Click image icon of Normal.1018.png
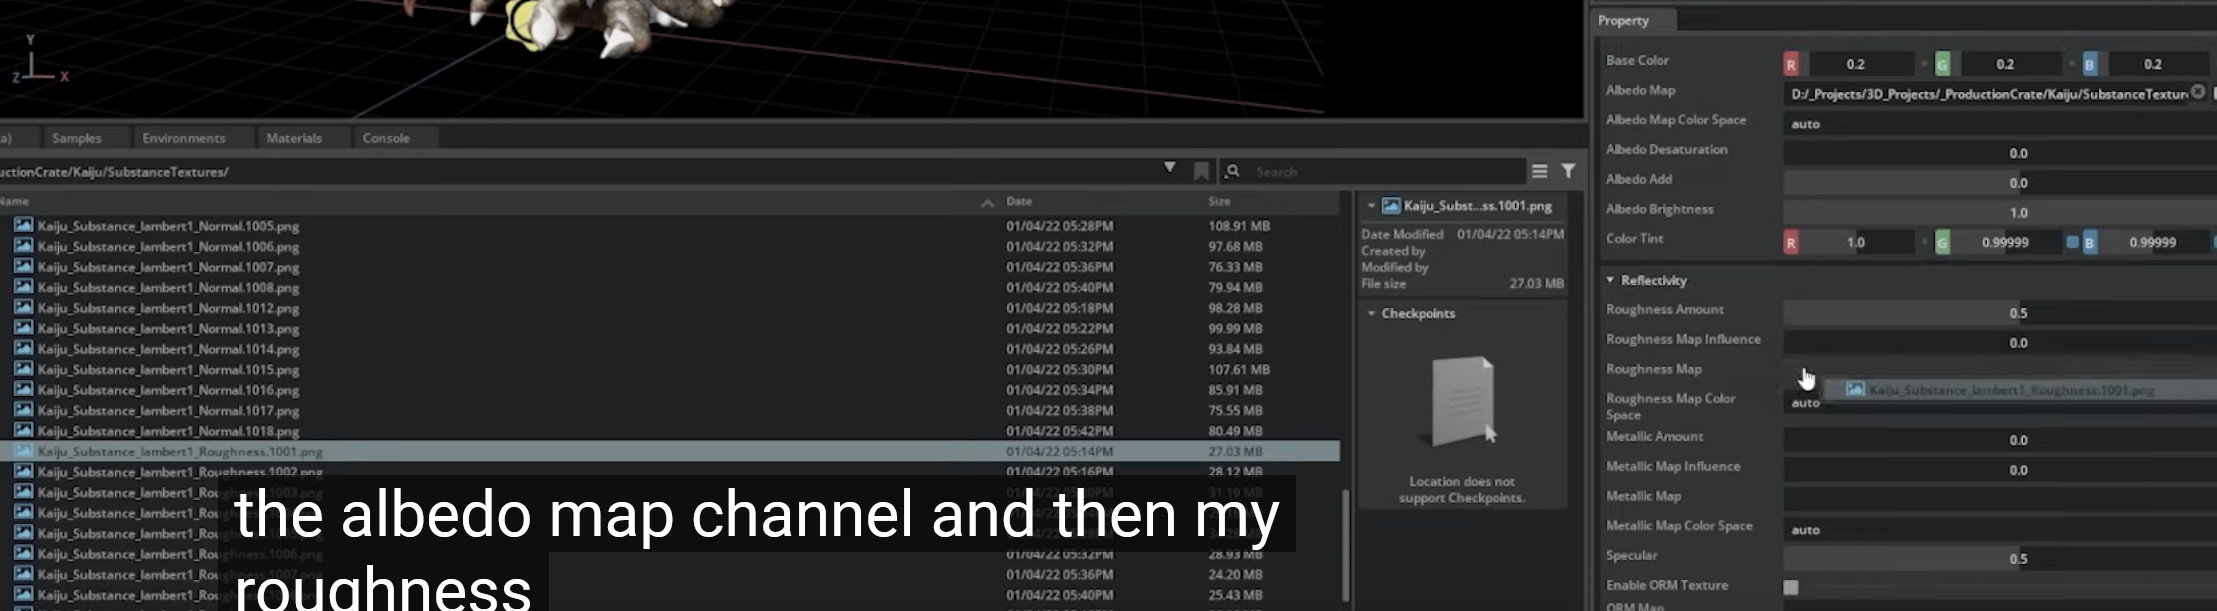This screenshot has width=2217, height=611. click(23, 430)
